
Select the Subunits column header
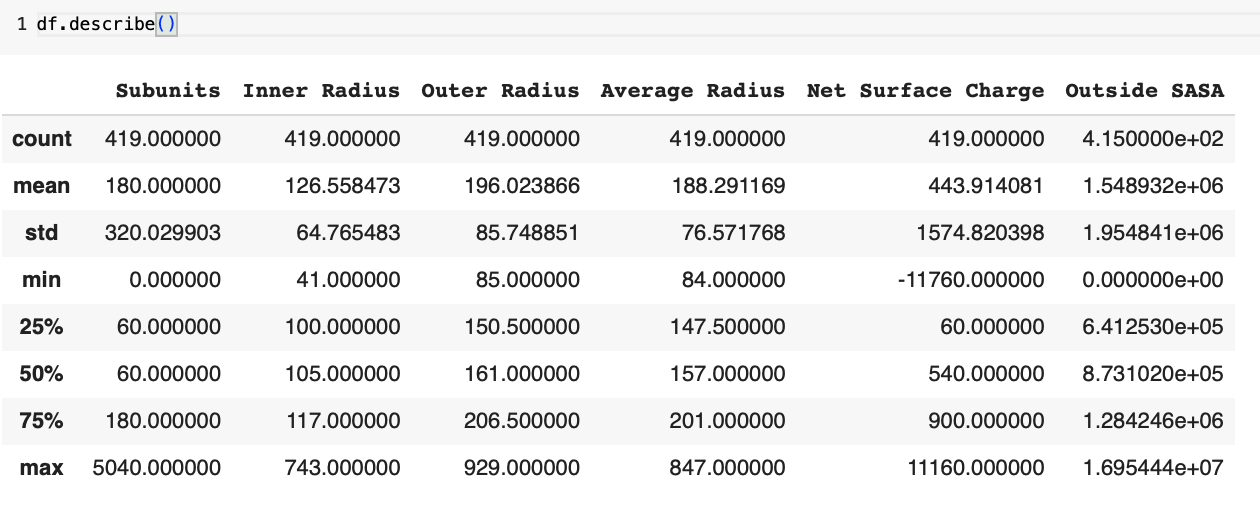(168, 91)
